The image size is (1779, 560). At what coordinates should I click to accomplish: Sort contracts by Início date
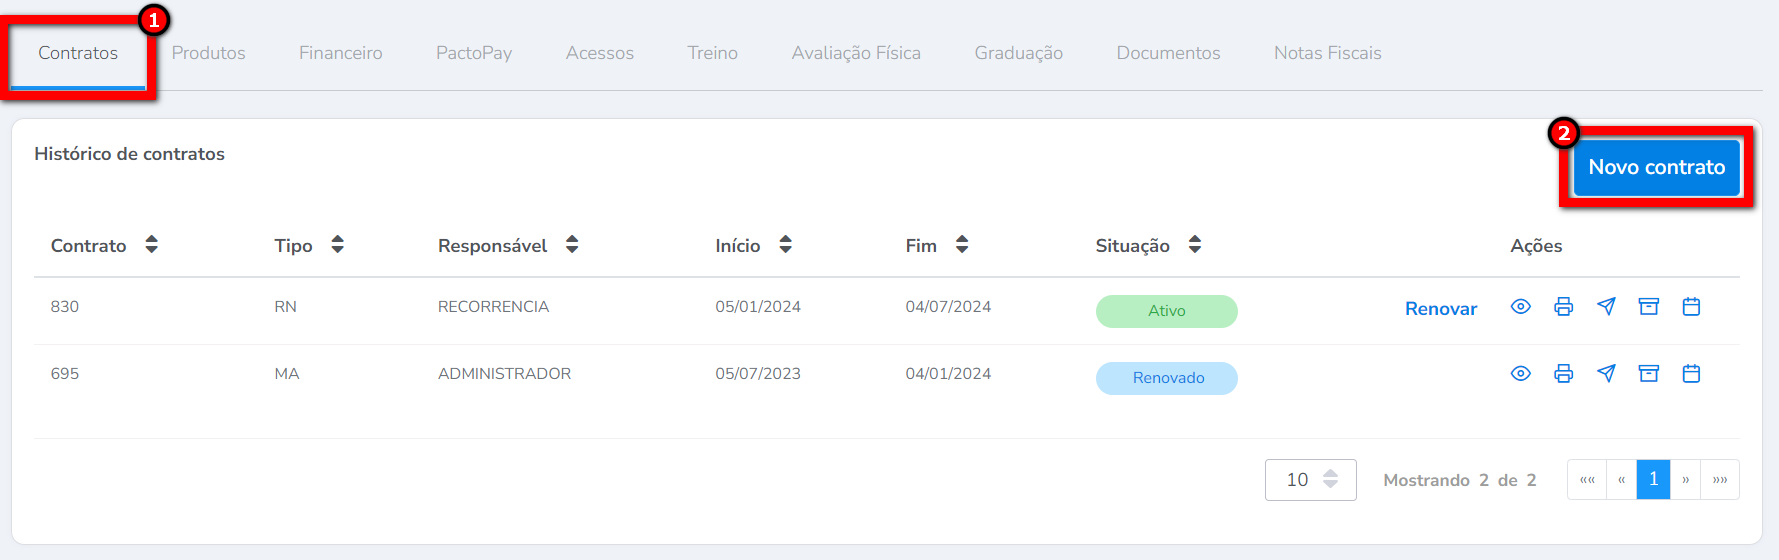pos(785,245)
